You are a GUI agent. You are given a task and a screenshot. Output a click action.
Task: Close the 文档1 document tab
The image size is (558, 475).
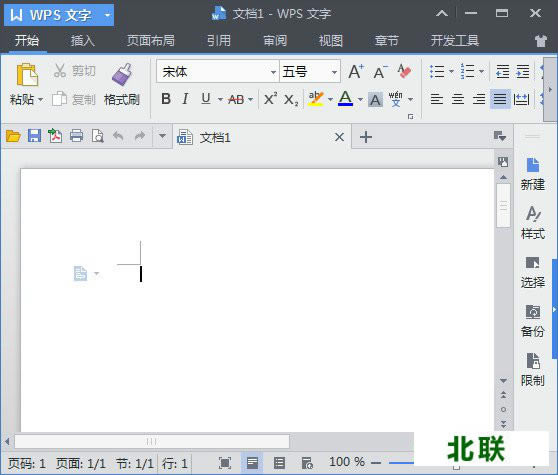point(339,137)
